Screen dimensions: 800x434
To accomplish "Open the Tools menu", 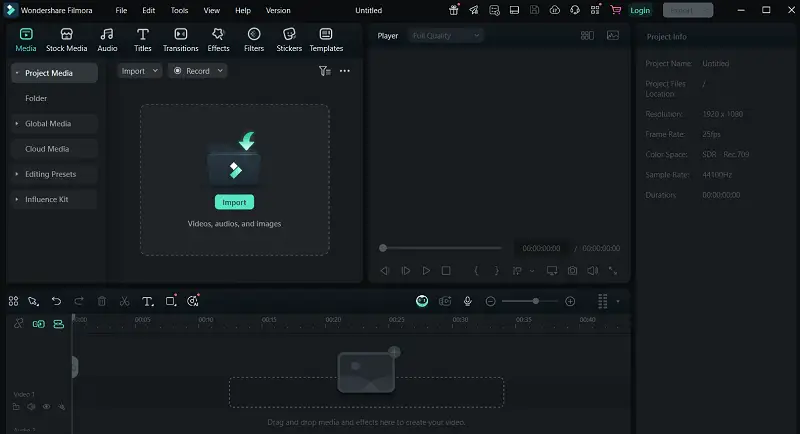I will tap(179, 10).
